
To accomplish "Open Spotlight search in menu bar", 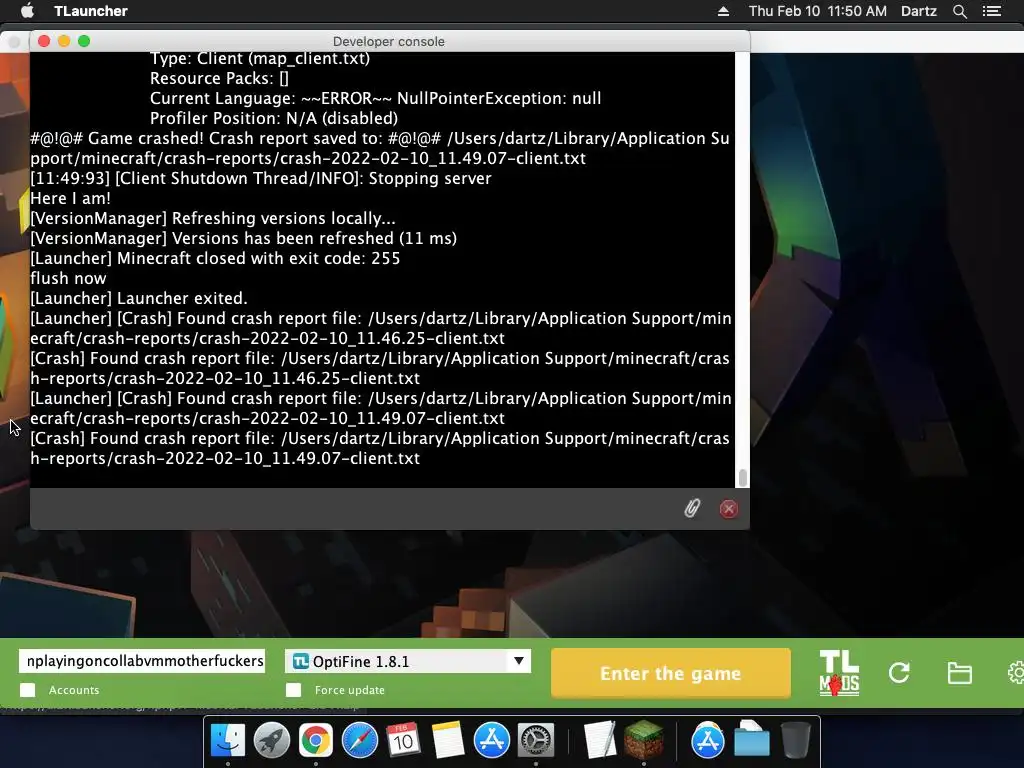I will [x=959, y=11].
